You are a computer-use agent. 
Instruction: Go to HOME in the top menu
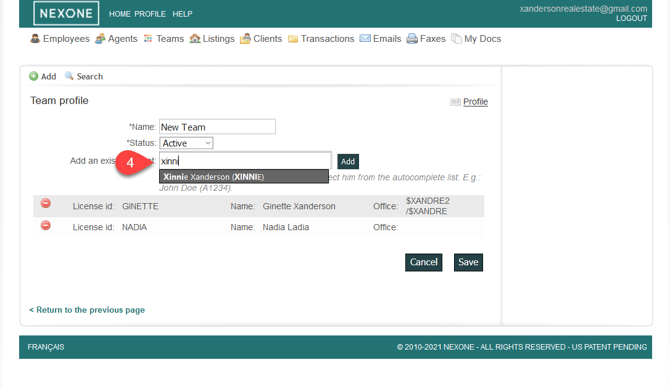point(120,14)
